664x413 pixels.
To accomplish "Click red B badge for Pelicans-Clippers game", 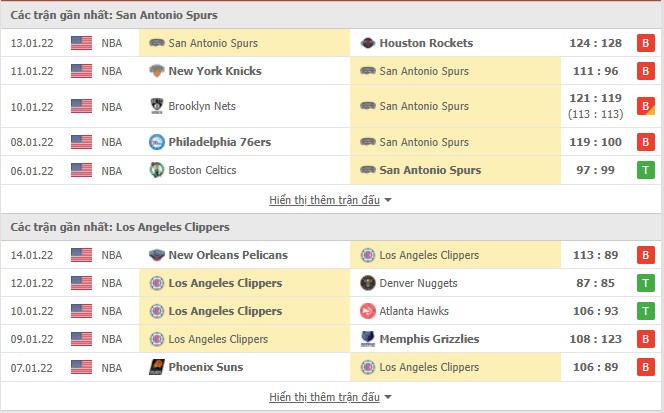I will (646, 255).
